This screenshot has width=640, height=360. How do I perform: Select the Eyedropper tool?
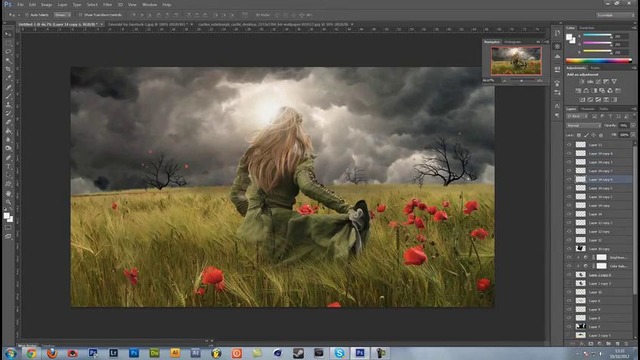[8, 78]
